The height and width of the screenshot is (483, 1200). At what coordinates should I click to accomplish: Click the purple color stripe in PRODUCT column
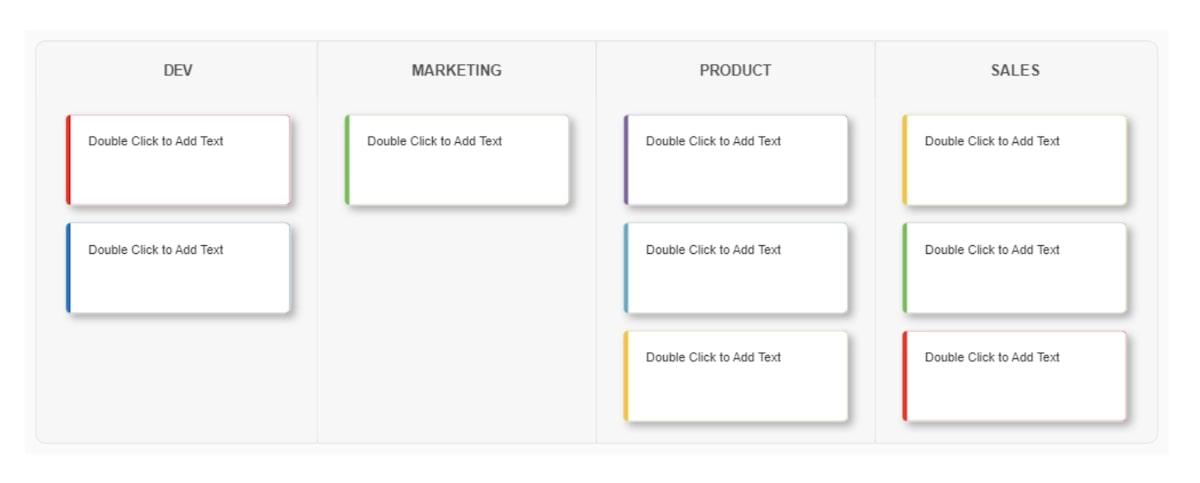(626, 160)
